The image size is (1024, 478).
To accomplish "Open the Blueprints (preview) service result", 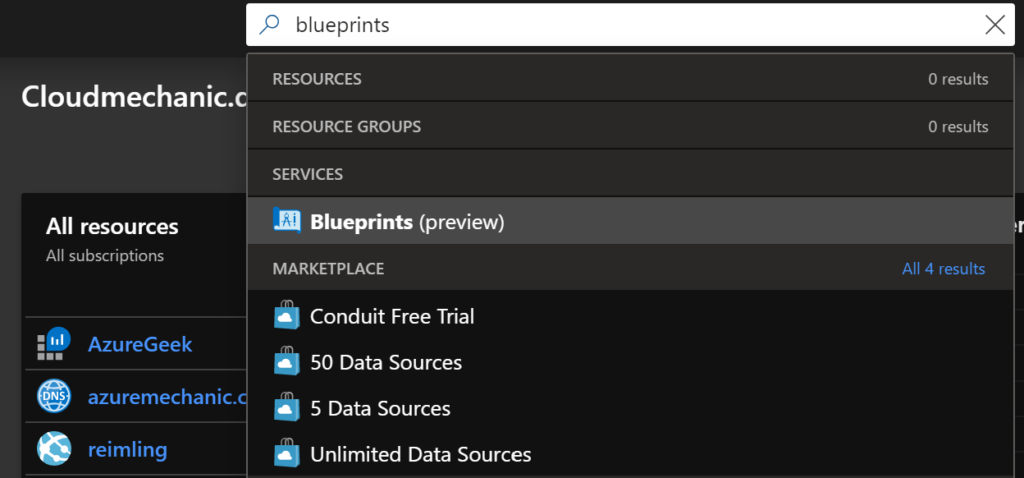I will [630, 221].
